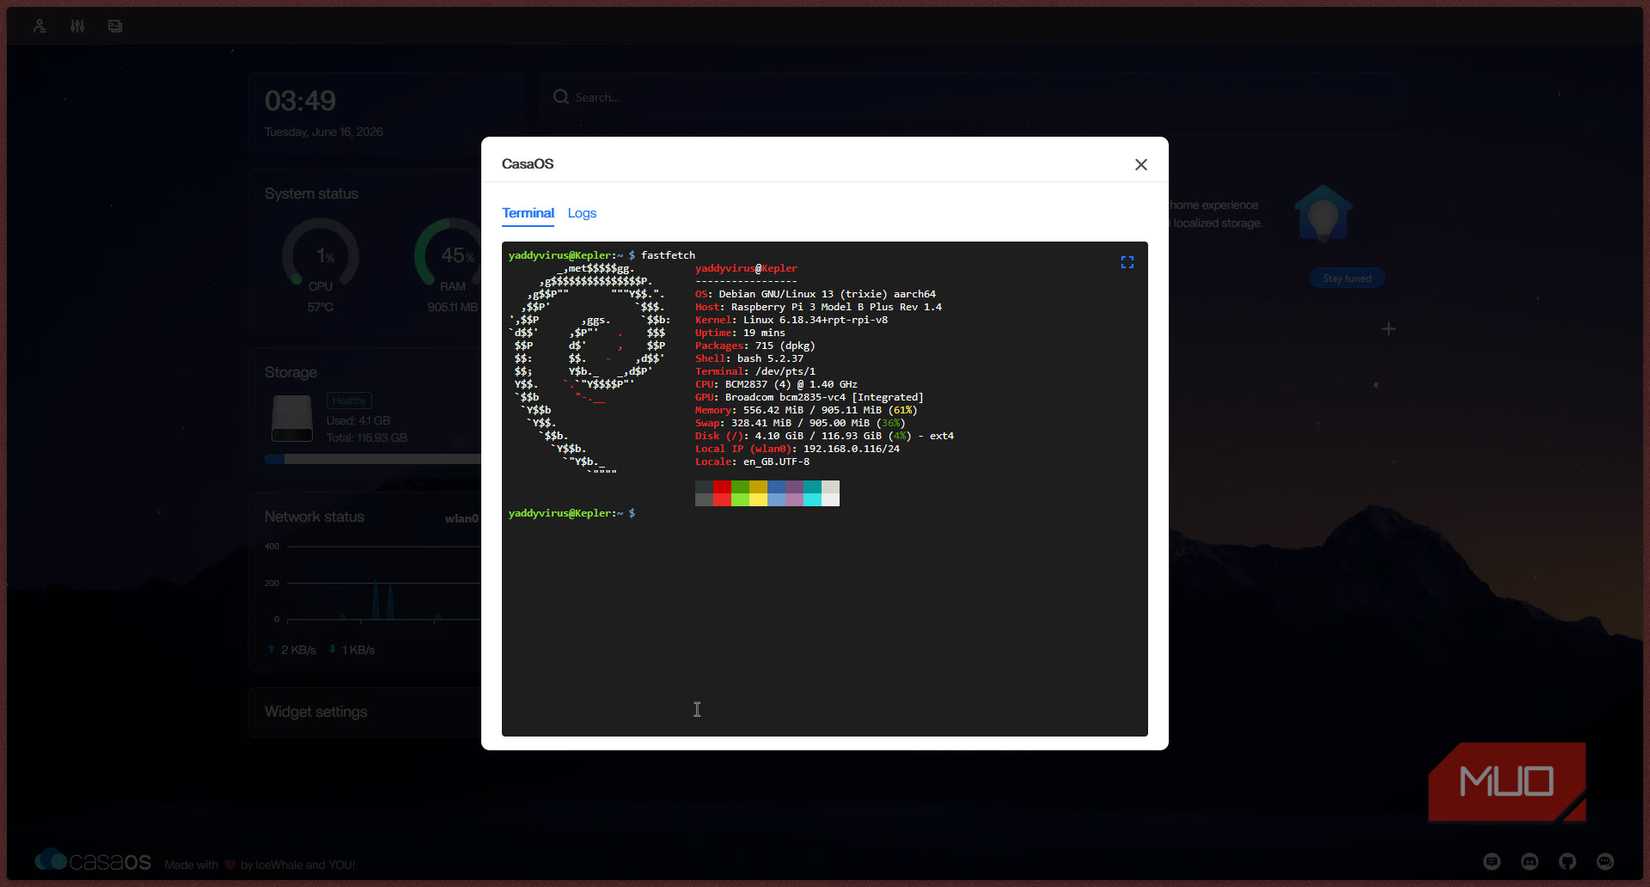
Task: Open the CPU usage gauge
Action: coord(321,256)
